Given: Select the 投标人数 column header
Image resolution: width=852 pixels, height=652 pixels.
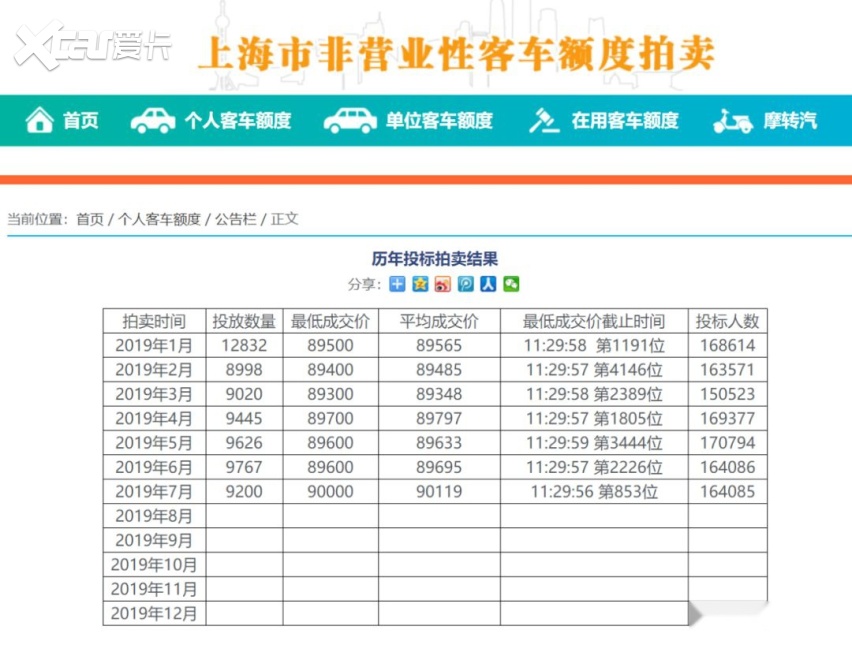Looking at the screenshot, I should click(727, 321).
